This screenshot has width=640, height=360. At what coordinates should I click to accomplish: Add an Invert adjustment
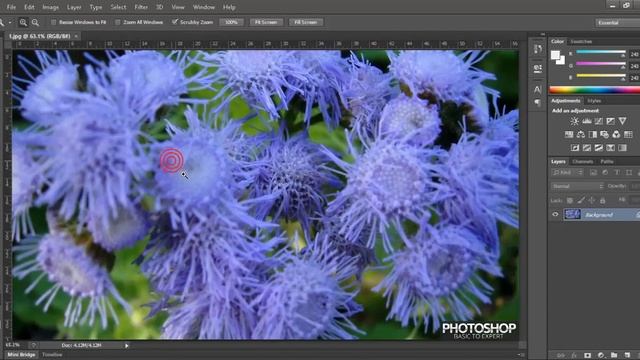point(575,148)
